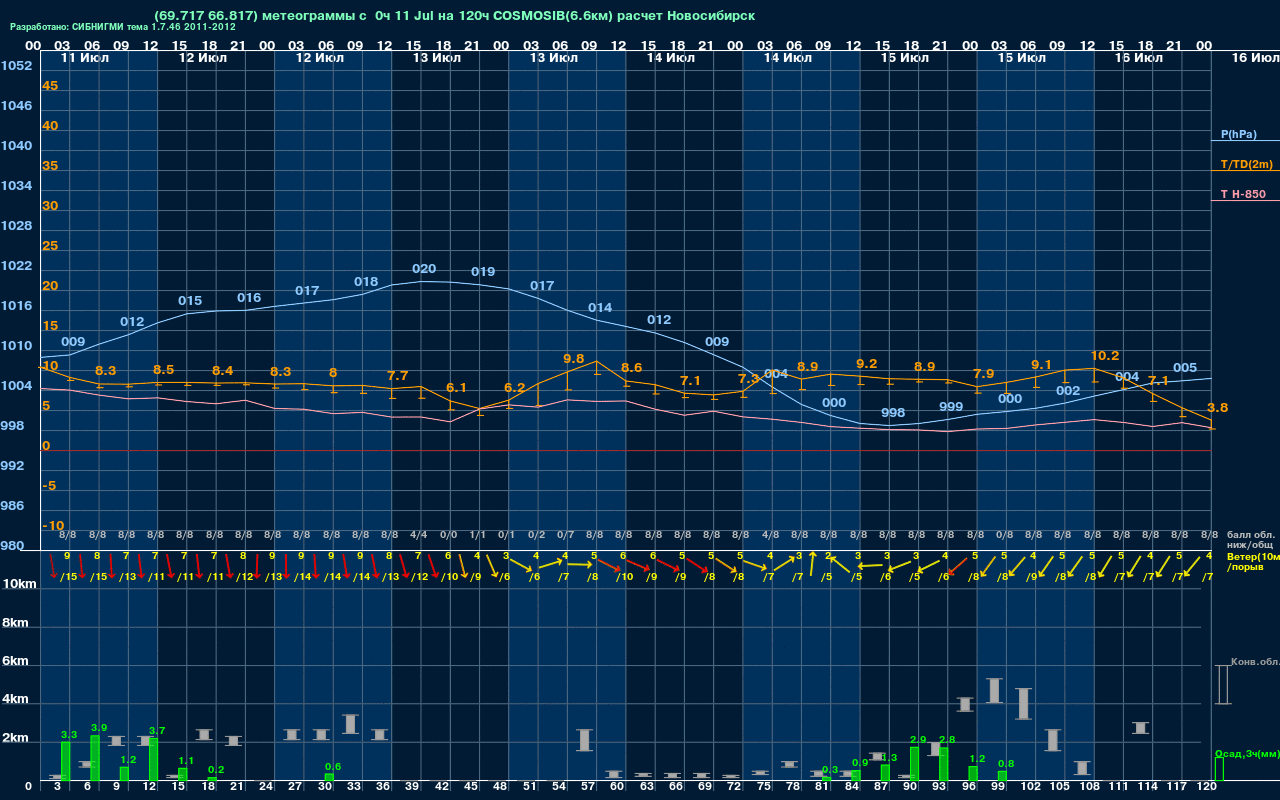Select the 015 pressure label
Screen dimensions: 1280x800
(x=190, y=301)
